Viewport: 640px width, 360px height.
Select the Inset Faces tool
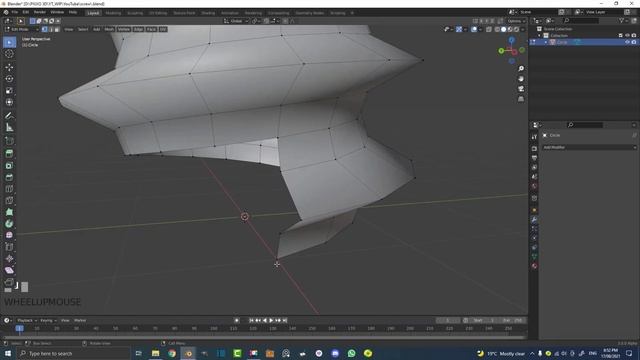click(x=9, y=165)
